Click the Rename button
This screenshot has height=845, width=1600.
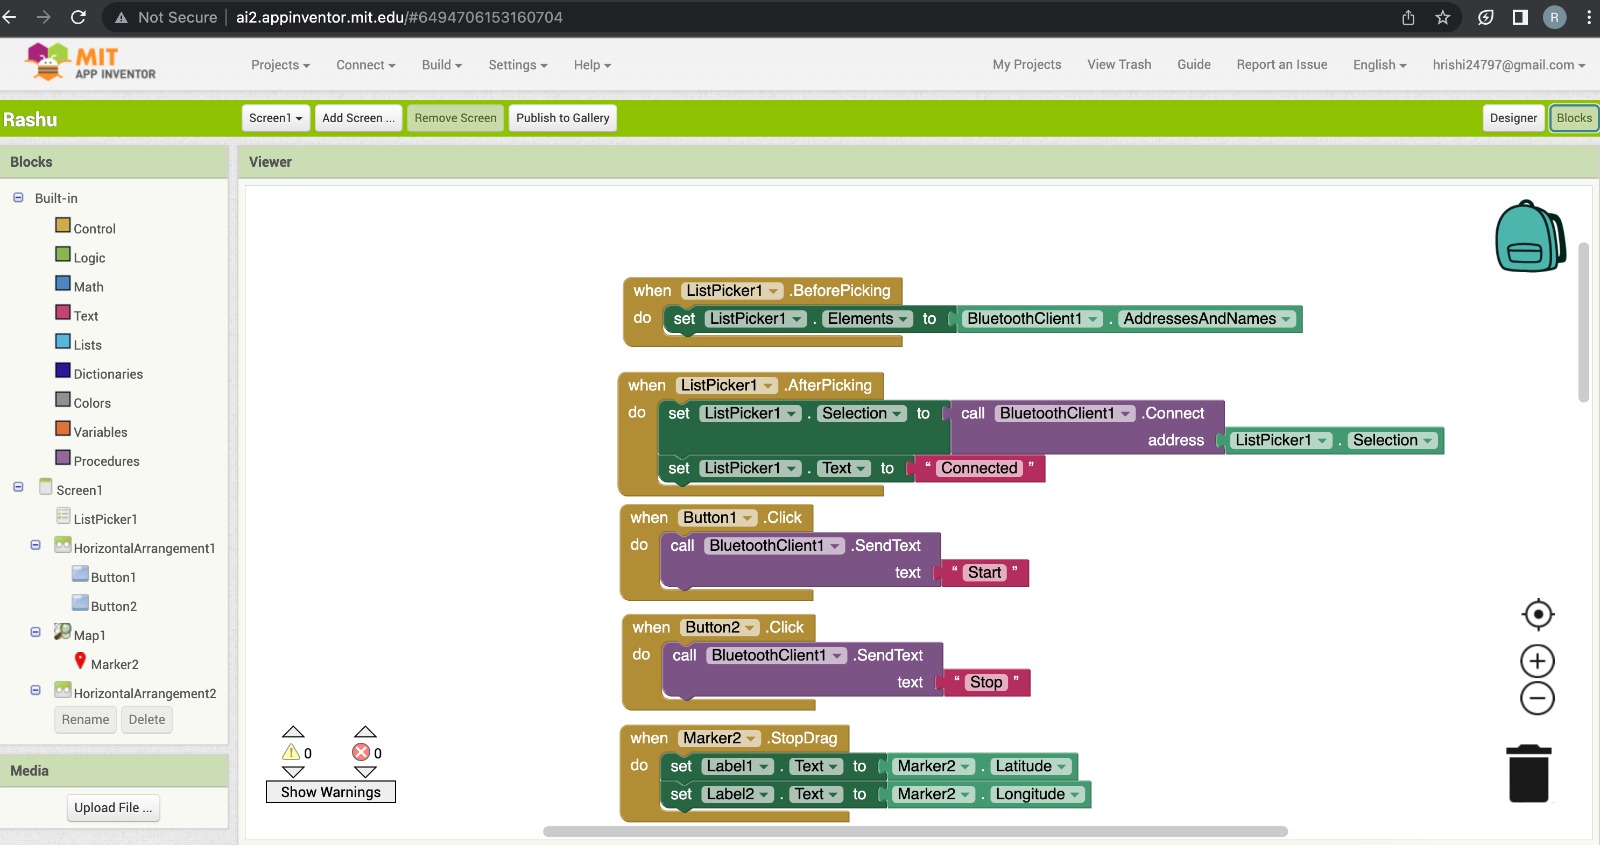click(x=85, y=720)
